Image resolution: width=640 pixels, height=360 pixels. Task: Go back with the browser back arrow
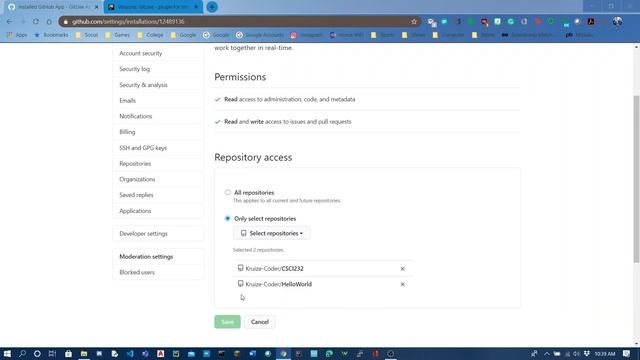(x=9, y=22)
